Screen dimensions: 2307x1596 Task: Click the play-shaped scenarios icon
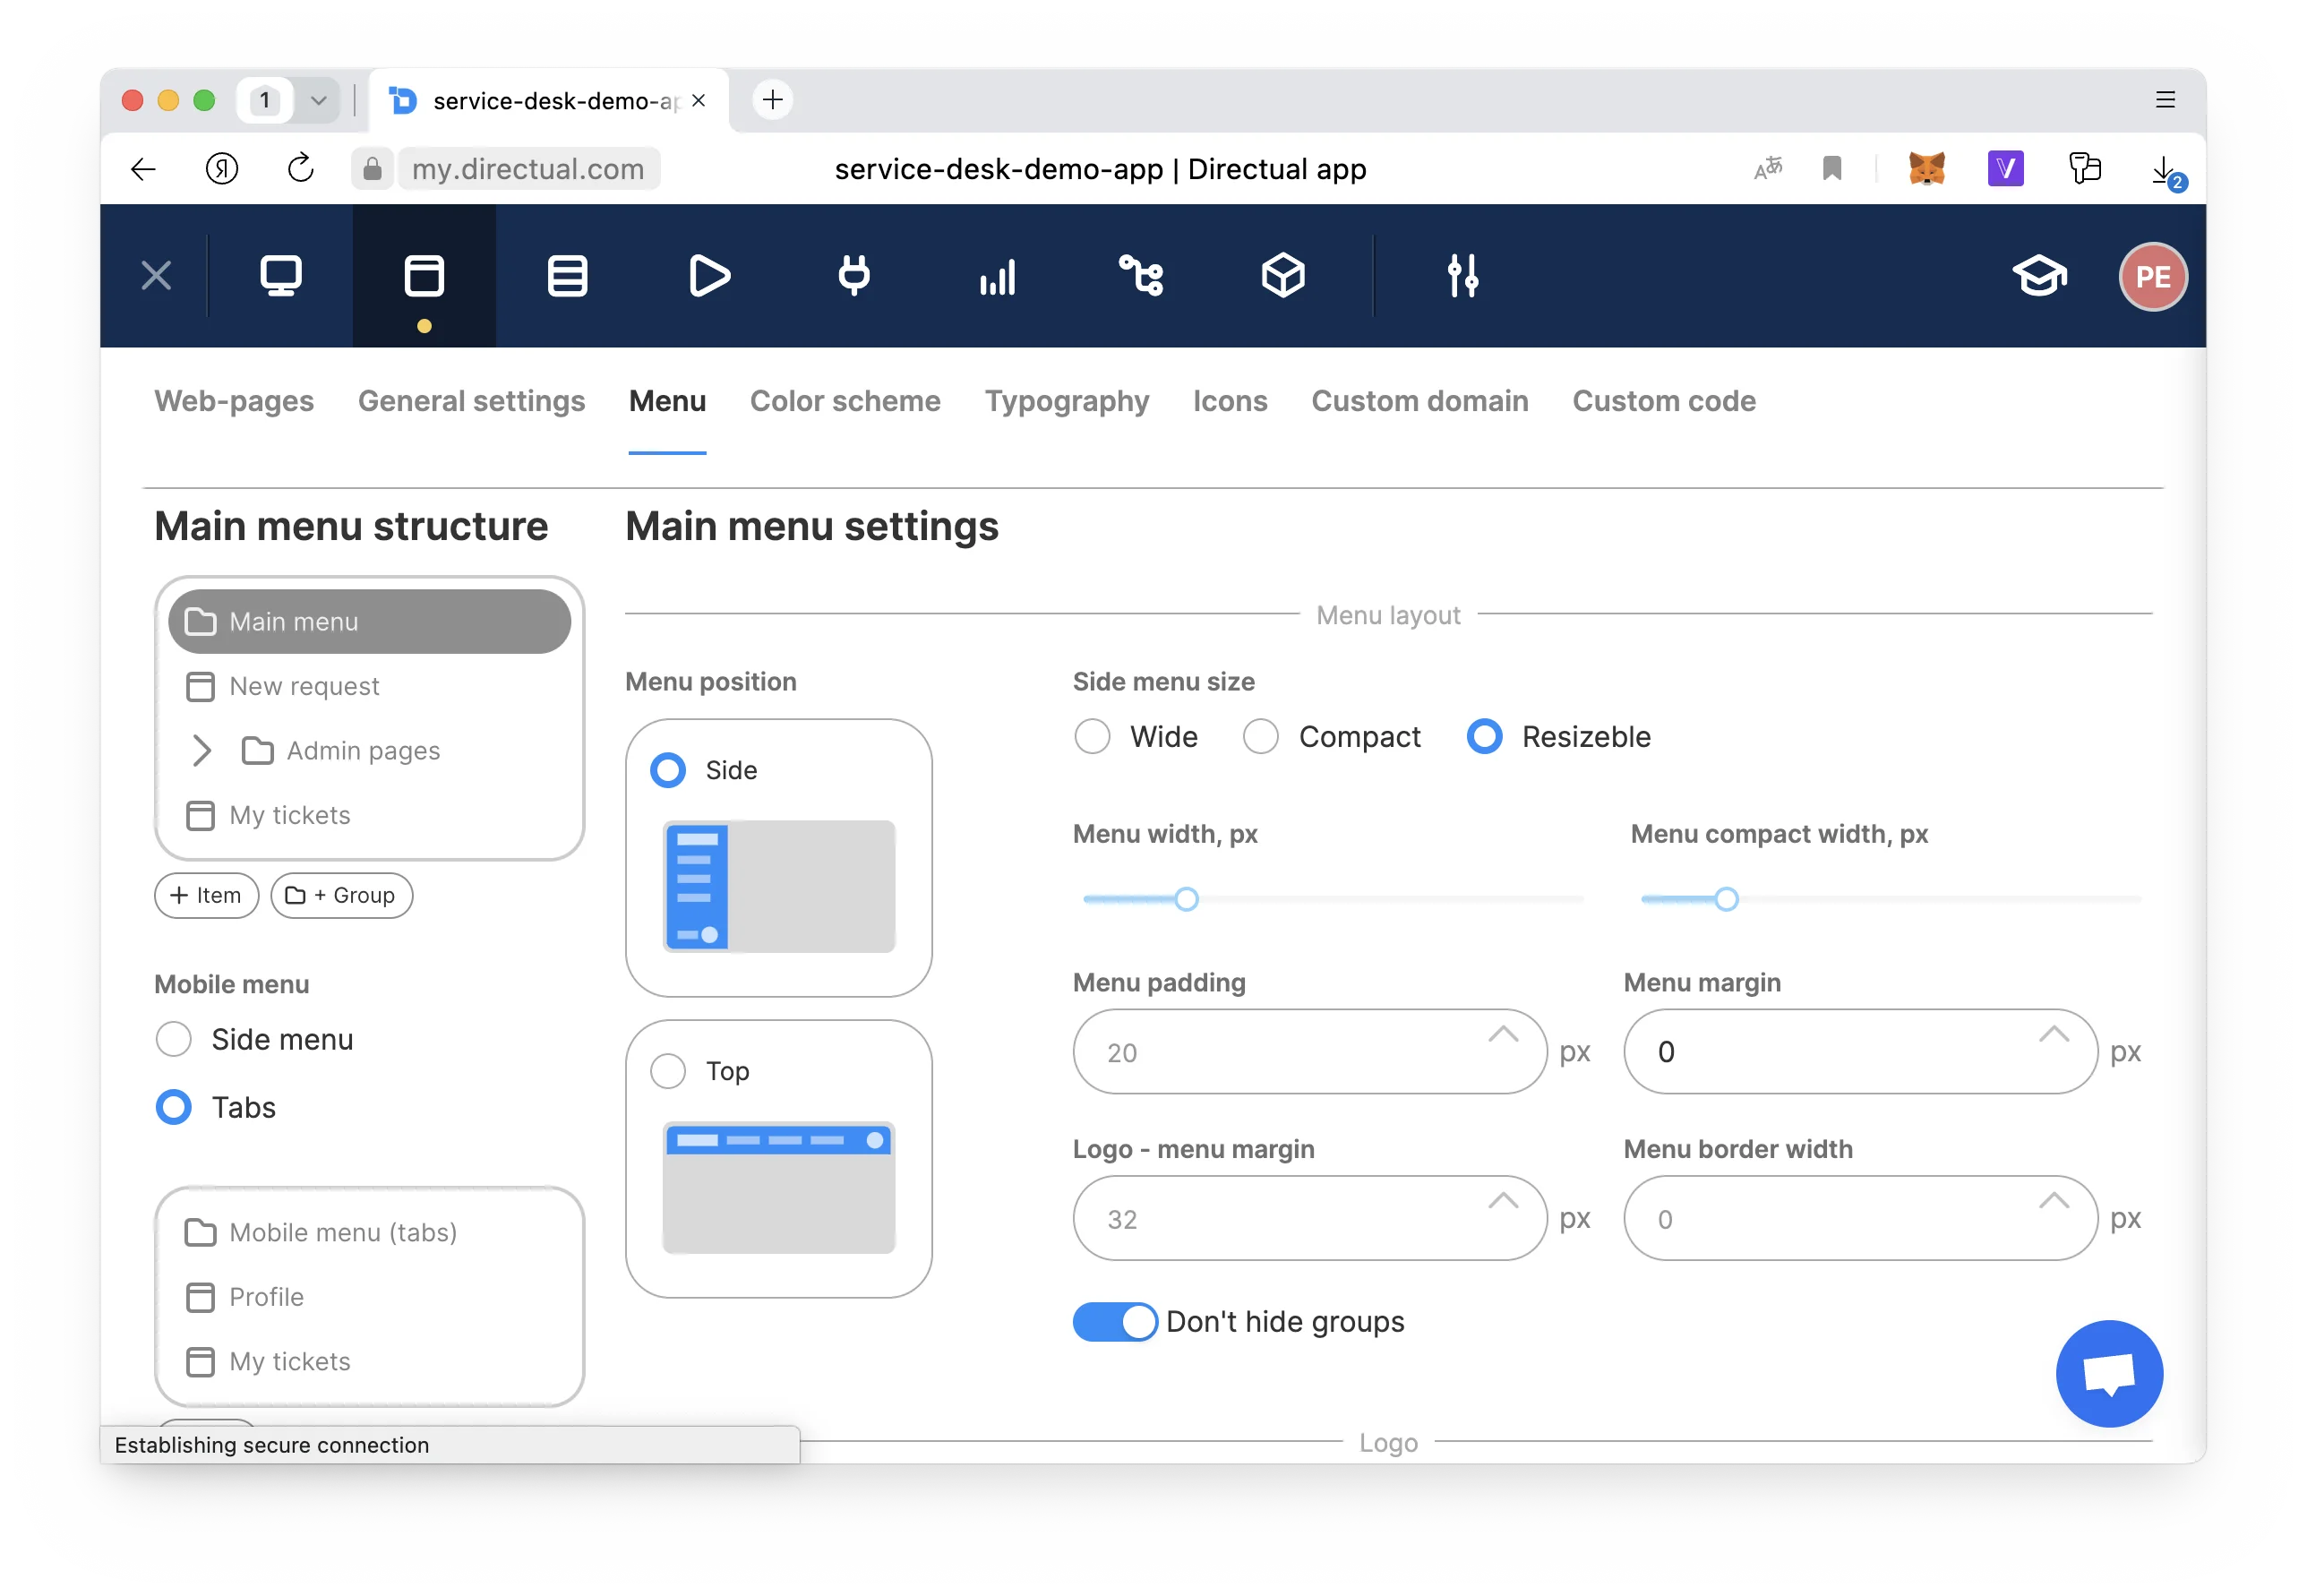tap(710, 276)
